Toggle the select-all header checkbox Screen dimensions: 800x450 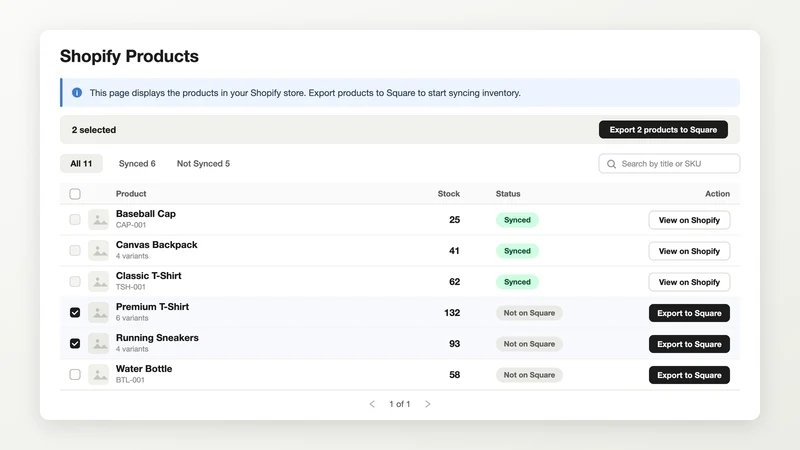(x=75, y=194)
